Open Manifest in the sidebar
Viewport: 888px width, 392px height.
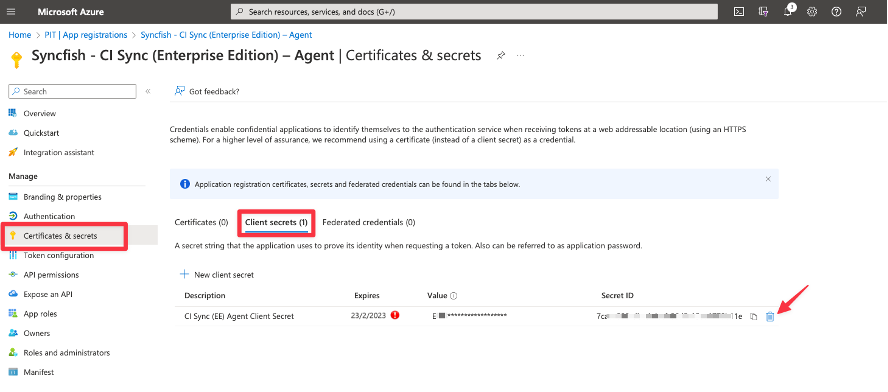coord(39,372)
